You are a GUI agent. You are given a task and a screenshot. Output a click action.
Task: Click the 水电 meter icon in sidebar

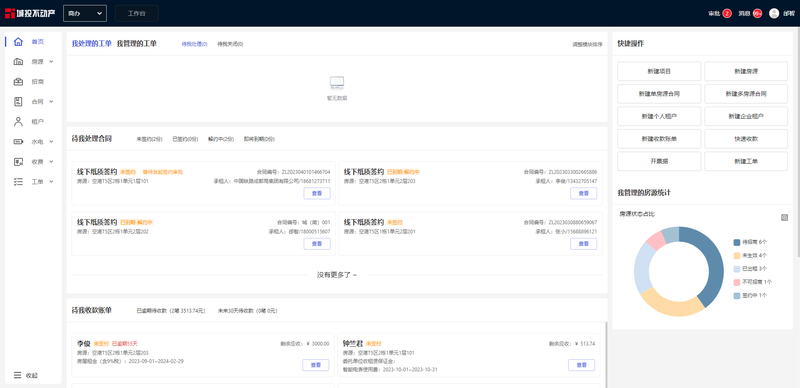[x=18, y=141]
